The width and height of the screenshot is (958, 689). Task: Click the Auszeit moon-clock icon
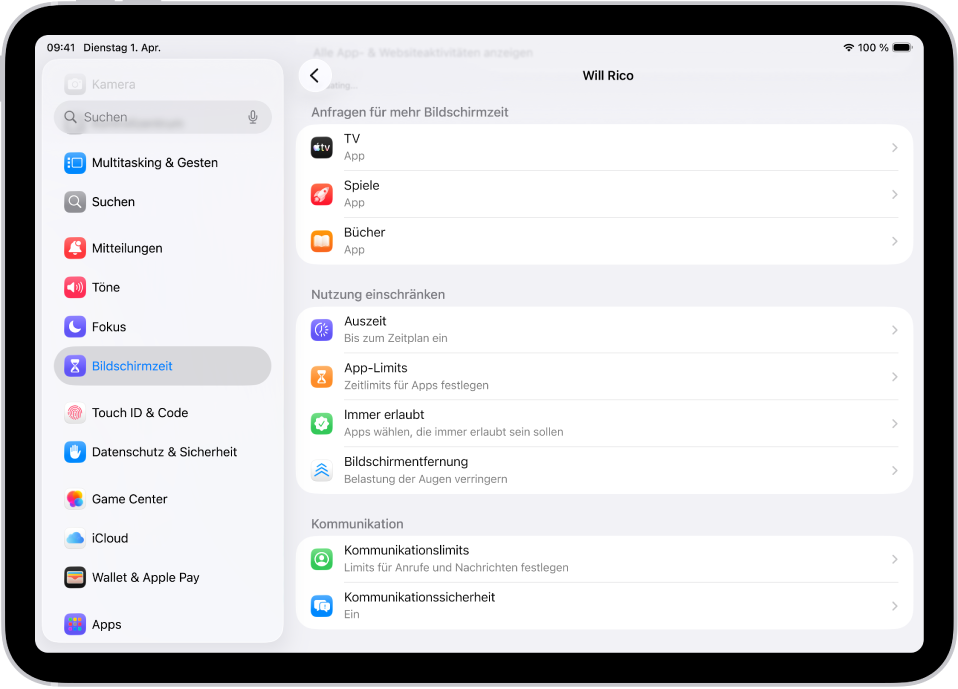321,330
